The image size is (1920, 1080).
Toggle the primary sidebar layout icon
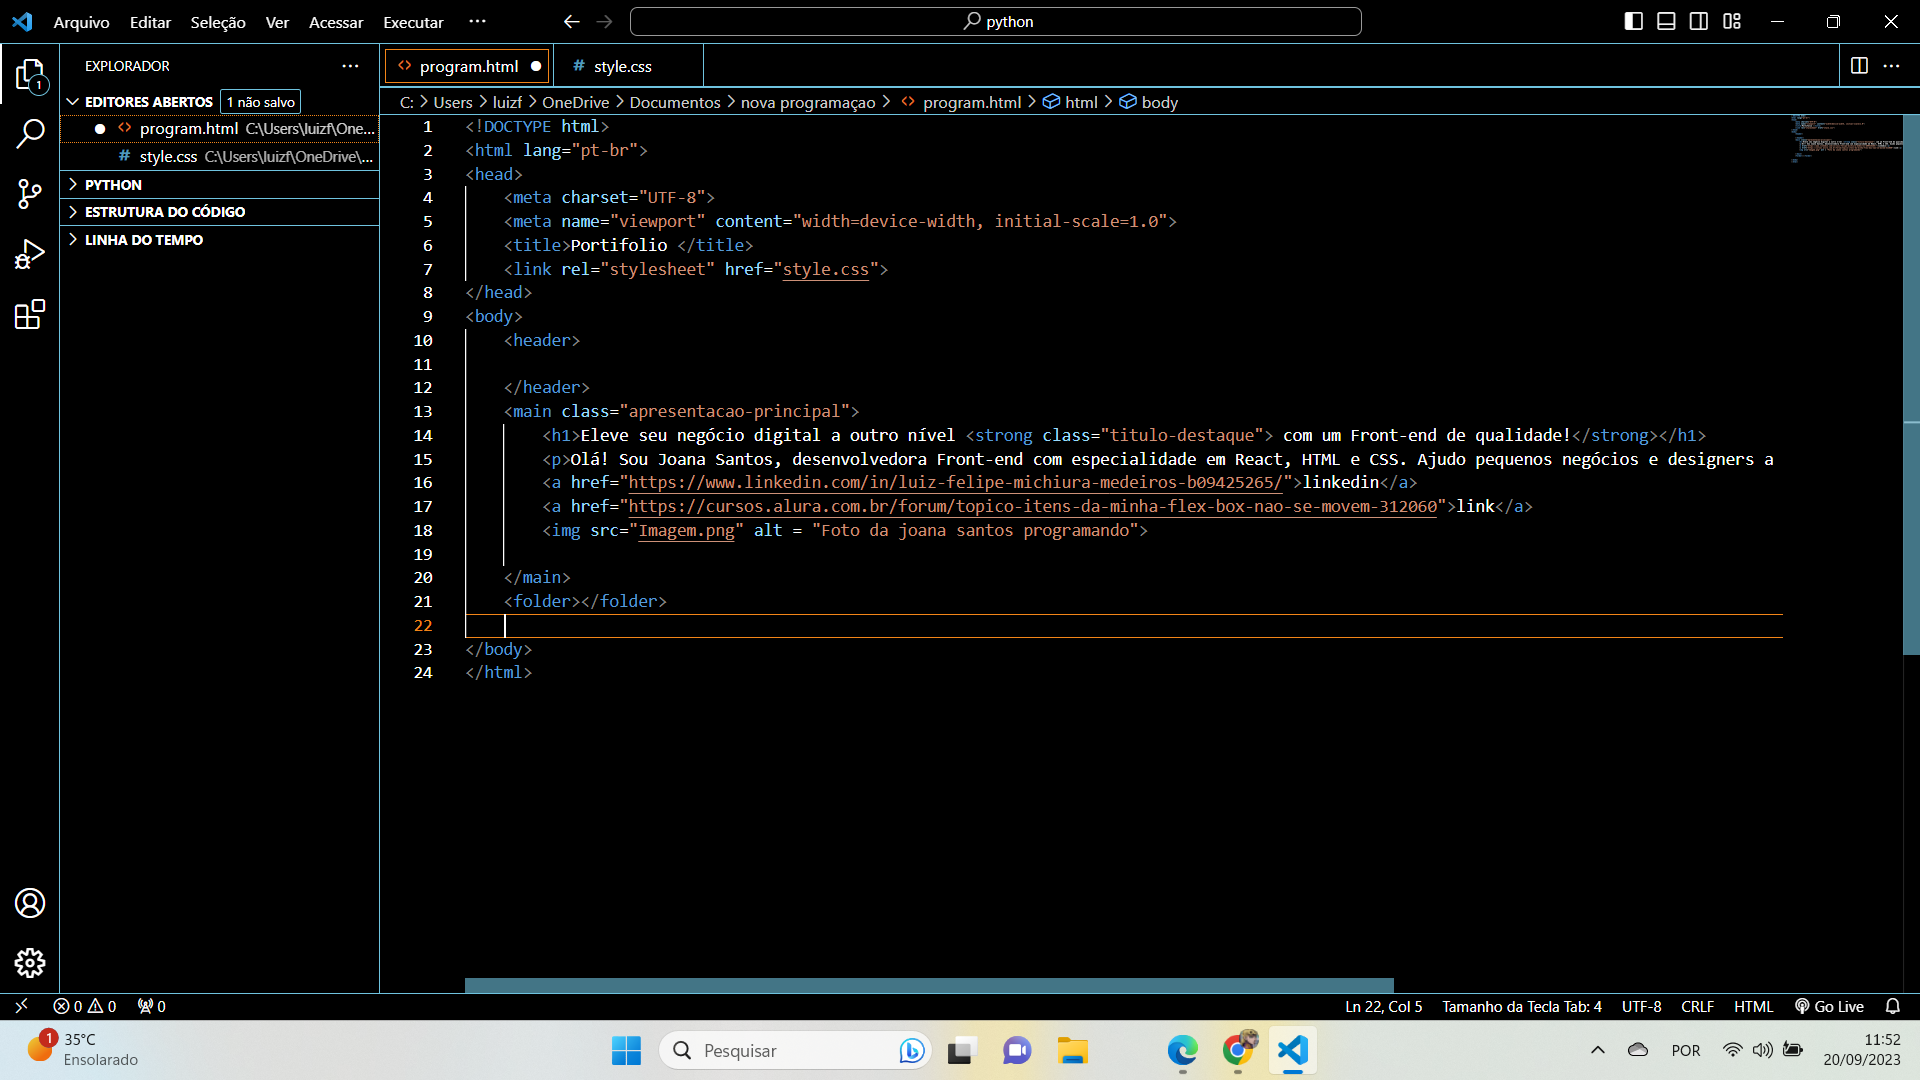click(1633, 21)
